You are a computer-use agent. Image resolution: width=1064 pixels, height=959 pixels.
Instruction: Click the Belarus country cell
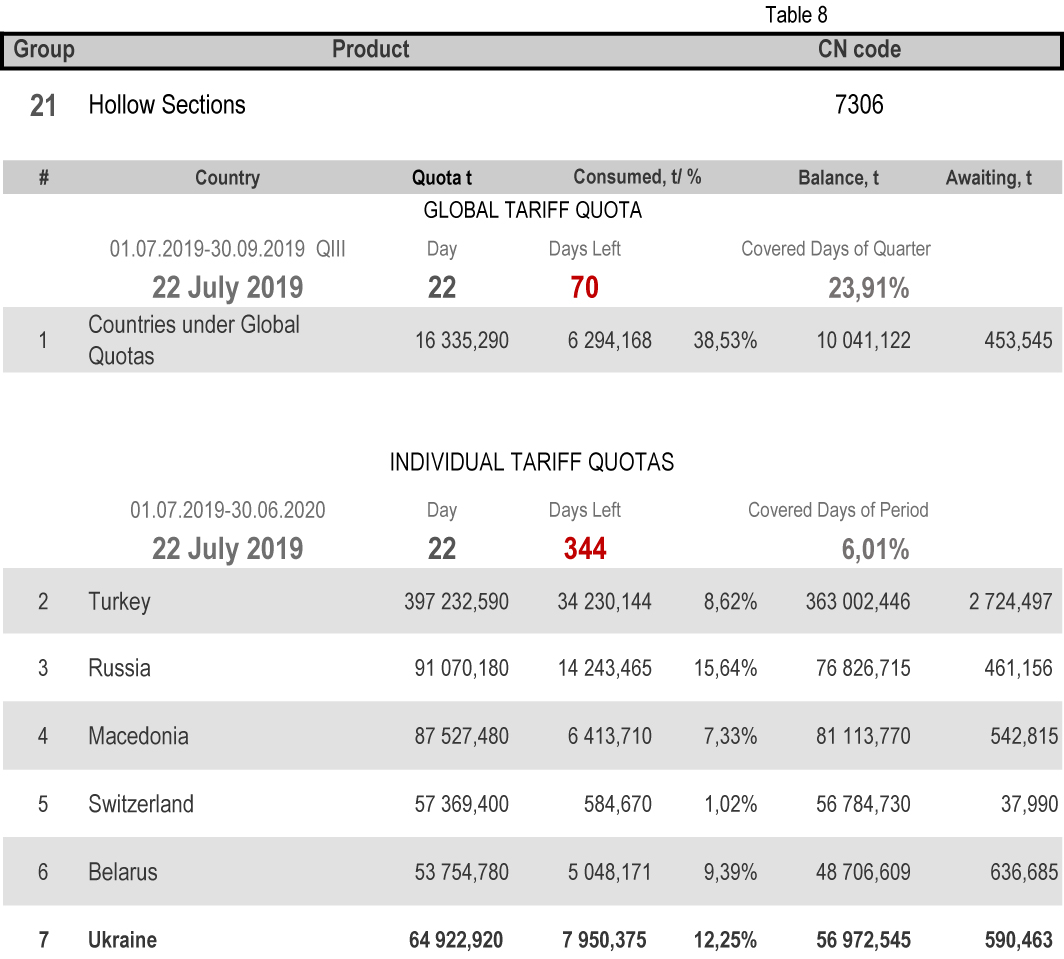click(123, 872)
